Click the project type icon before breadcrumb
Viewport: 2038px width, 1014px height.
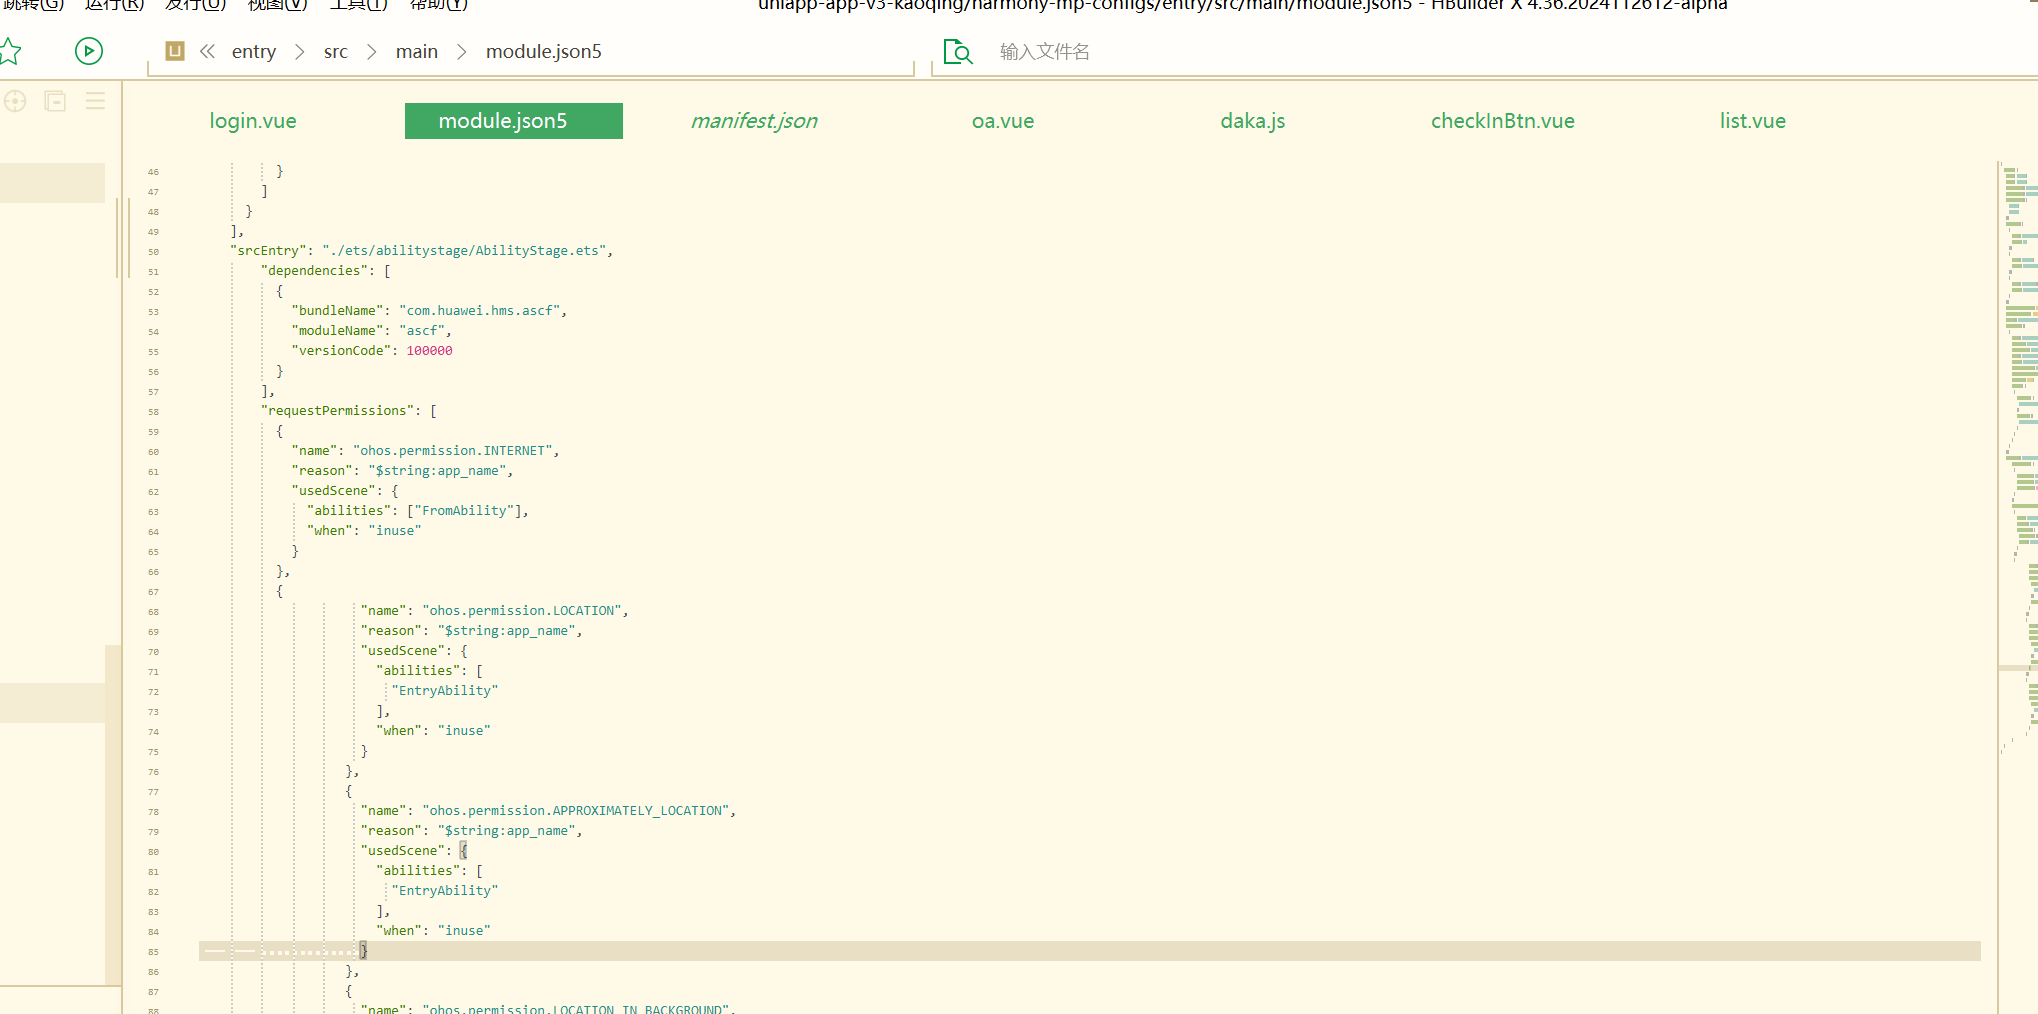[x=175, y=51]
